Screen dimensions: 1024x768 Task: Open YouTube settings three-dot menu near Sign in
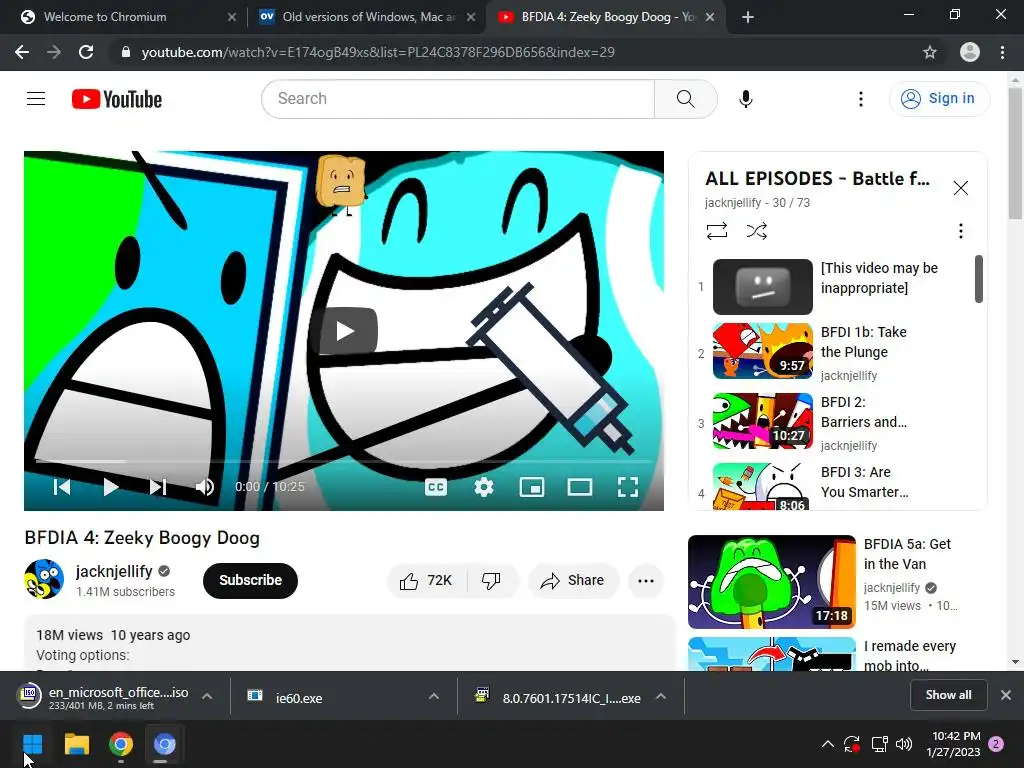click(x=861, y=99)
